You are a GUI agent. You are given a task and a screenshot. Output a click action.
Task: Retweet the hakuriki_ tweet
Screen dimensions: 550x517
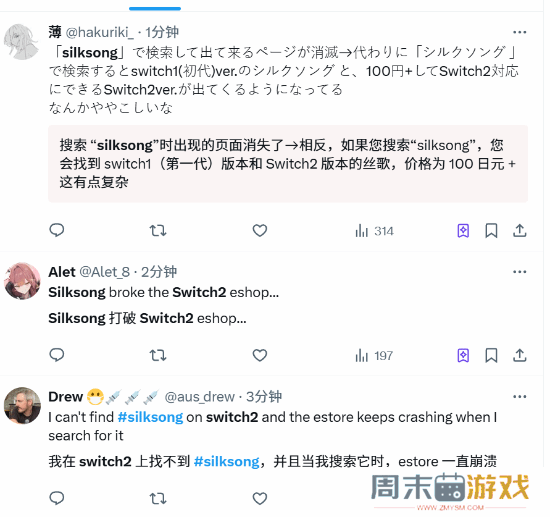pos(158,230)
